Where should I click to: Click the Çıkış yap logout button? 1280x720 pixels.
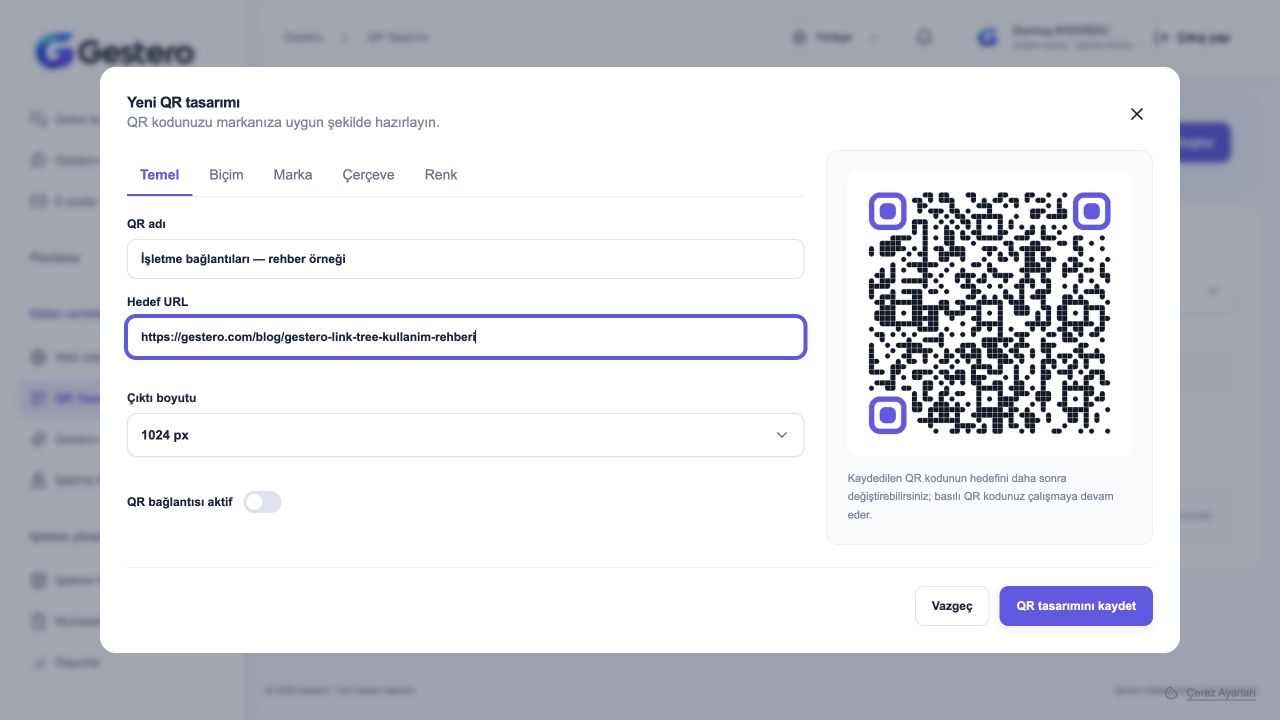(x=1191, y=37)
